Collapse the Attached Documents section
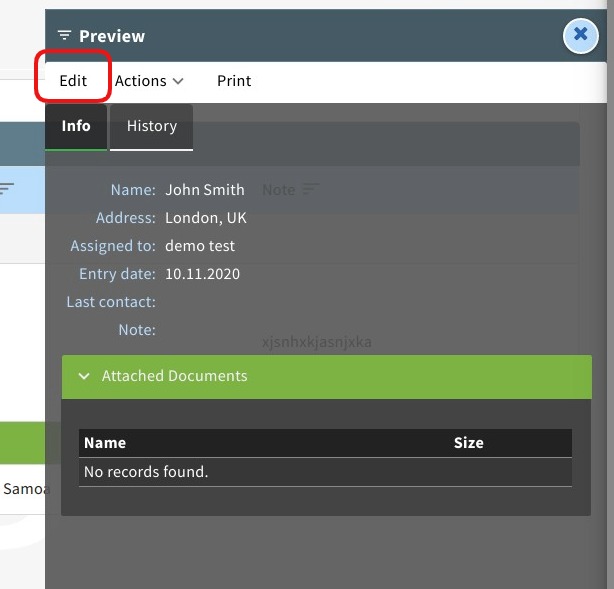 pyautogui.click(x=327, y=377)
